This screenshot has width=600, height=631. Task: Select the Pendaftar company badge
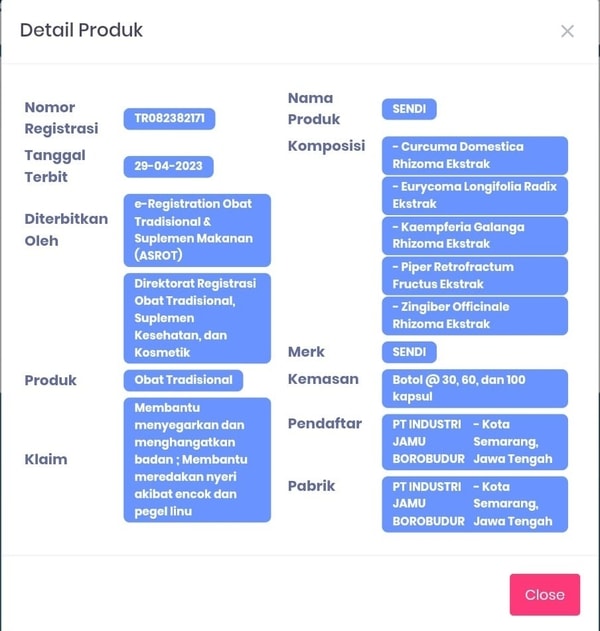474,442
